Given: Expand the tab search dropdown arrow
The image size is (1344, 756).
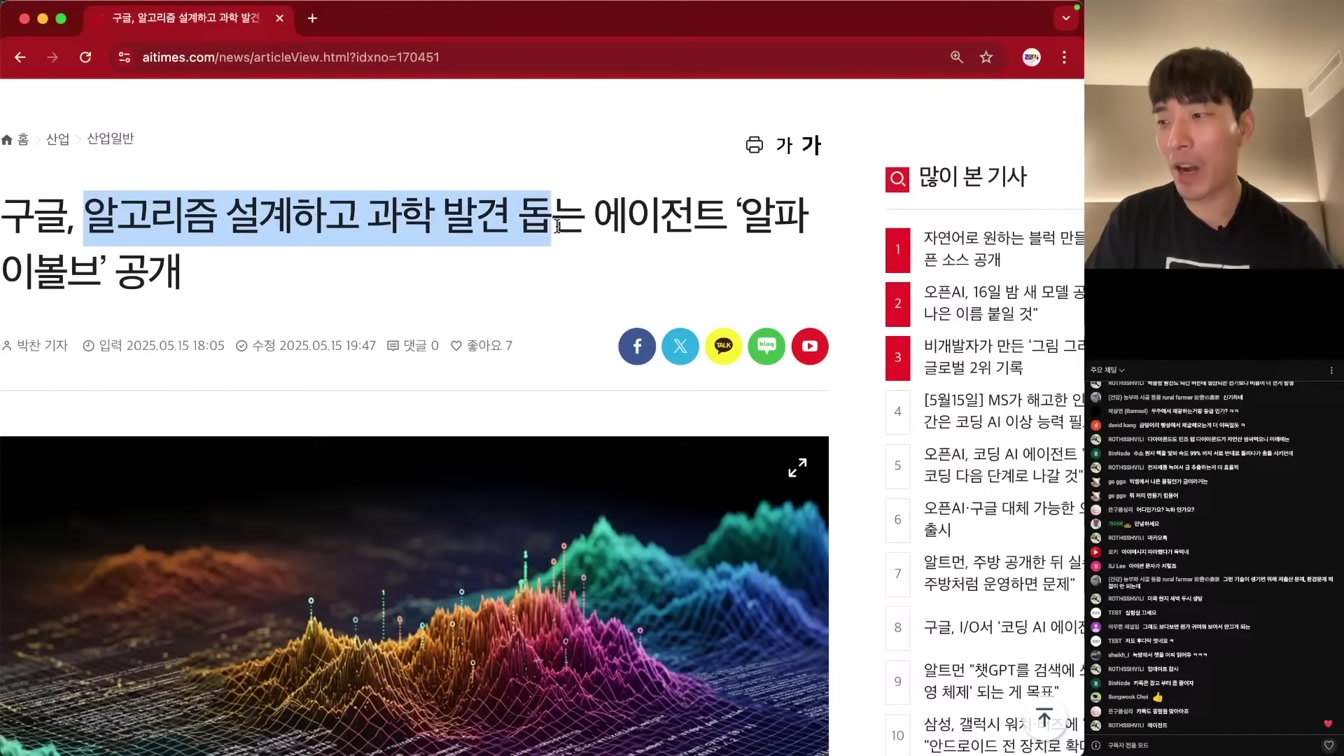Looking at the screenshot, I should 1066,18.
